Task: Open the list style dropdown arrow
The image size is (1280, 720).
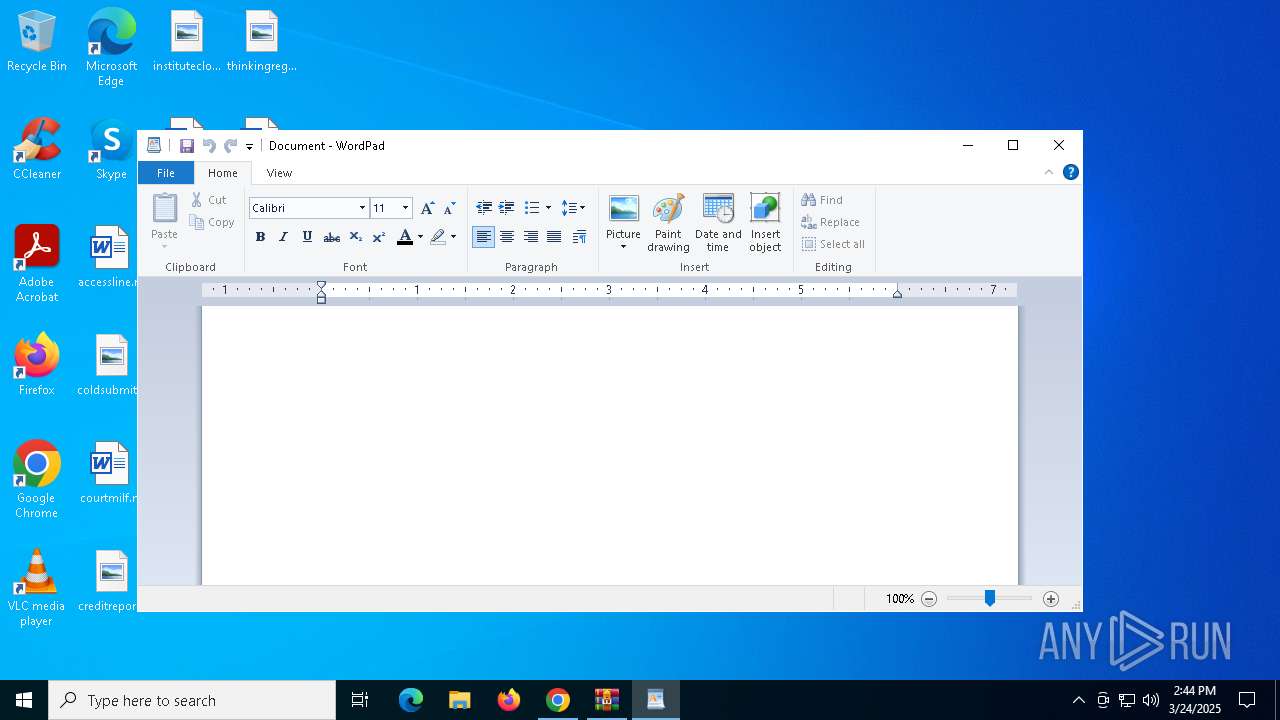Action: point(548,208)
